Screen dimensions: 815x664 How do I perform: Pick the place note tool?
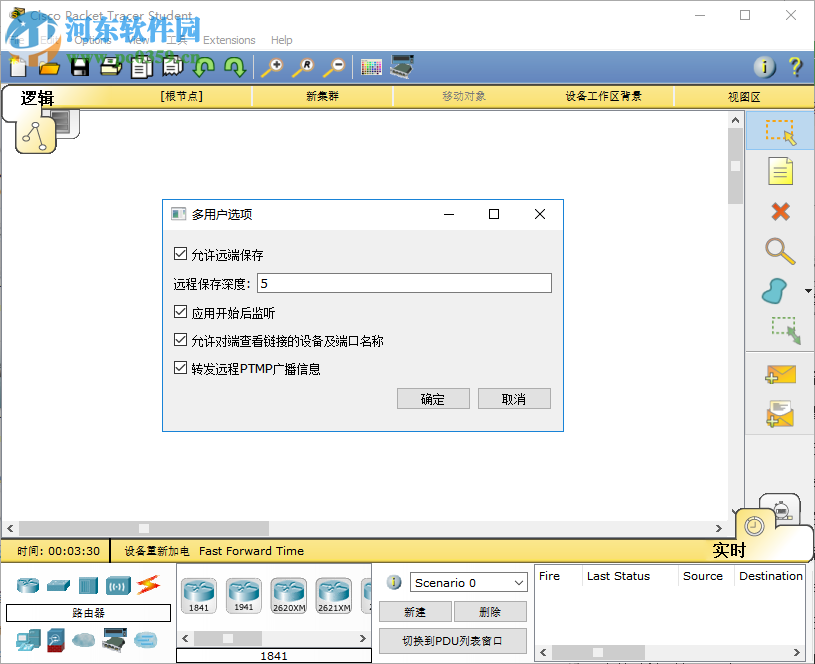click(x=779, y=170)
